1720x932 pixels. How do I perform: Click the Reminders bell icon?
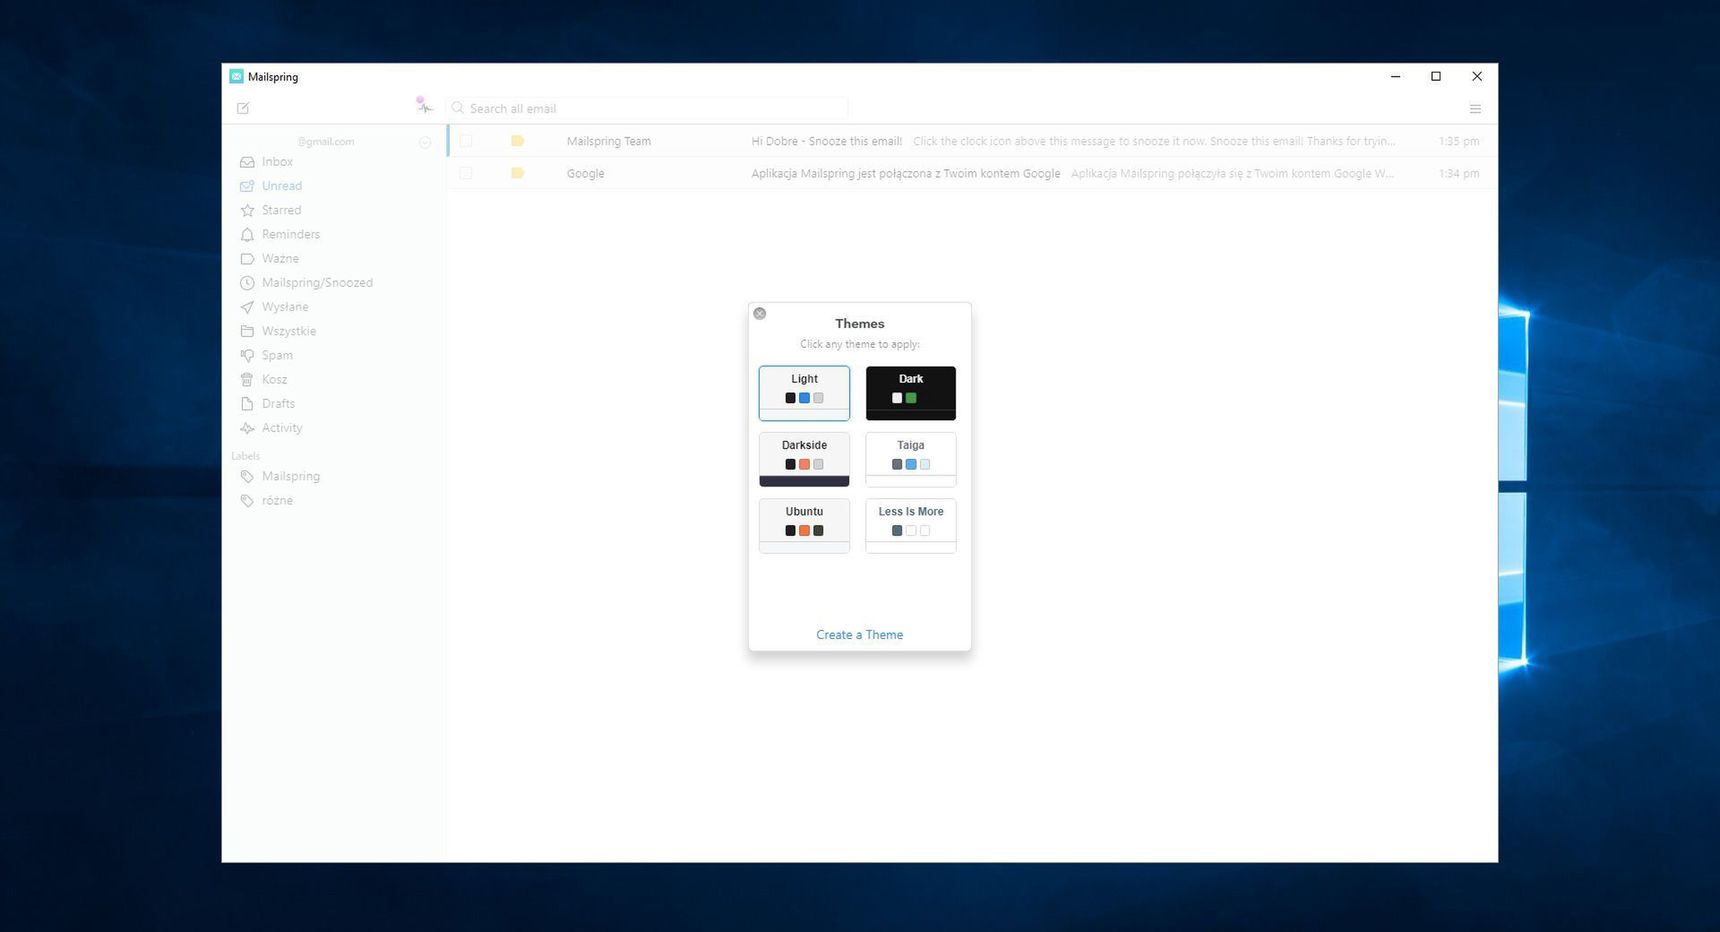[x=247, y=234]
